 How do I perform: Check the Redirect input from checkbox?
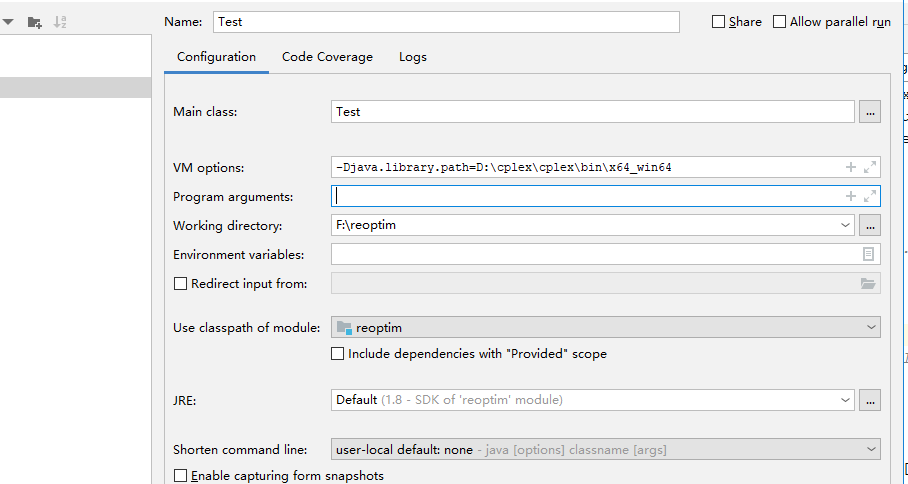[x=181, y=284]
